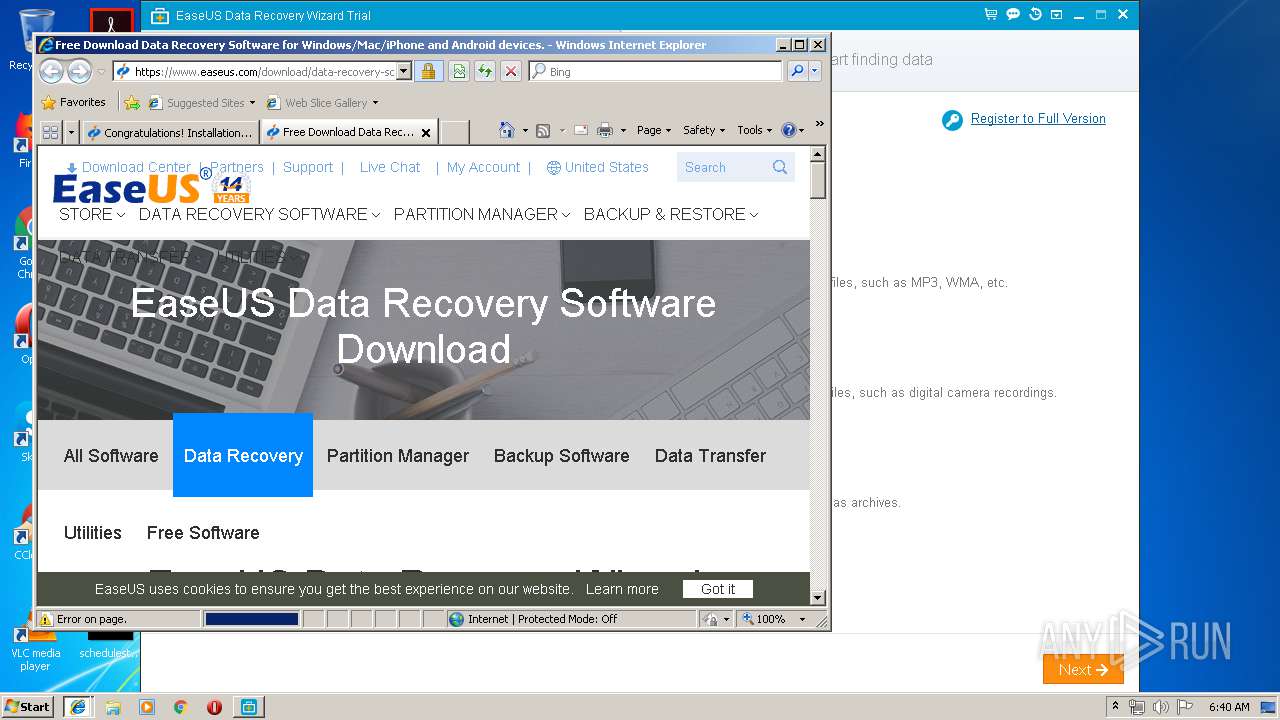Click the volume speaker tray icon
The width and height of the screenshot is (1280, 720).
point(1160,707)
